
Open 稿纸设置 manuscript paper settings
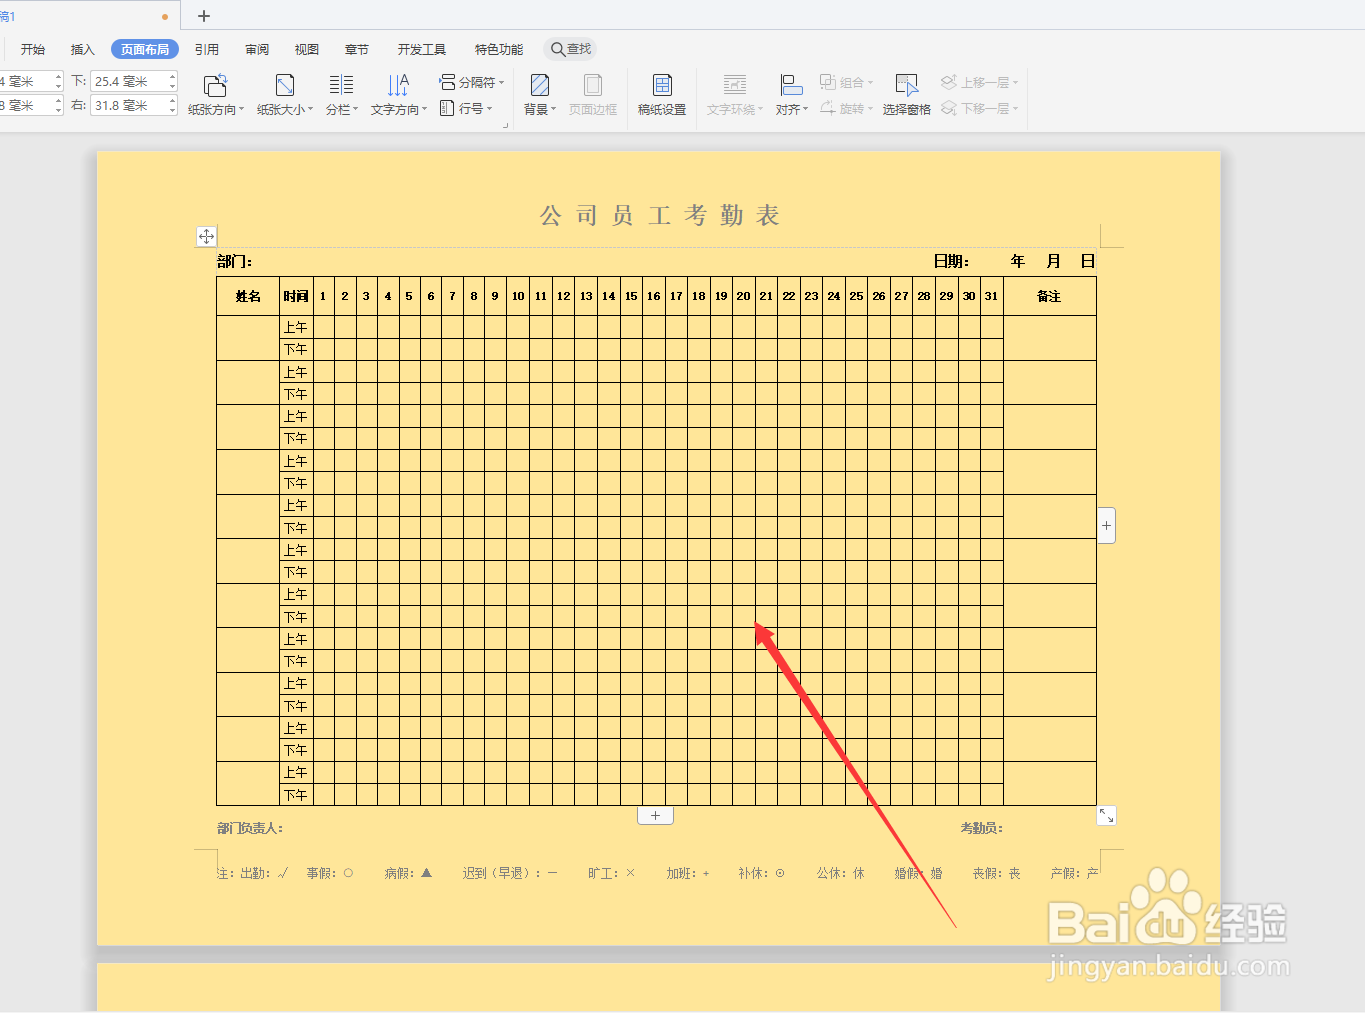pos(662,95)
